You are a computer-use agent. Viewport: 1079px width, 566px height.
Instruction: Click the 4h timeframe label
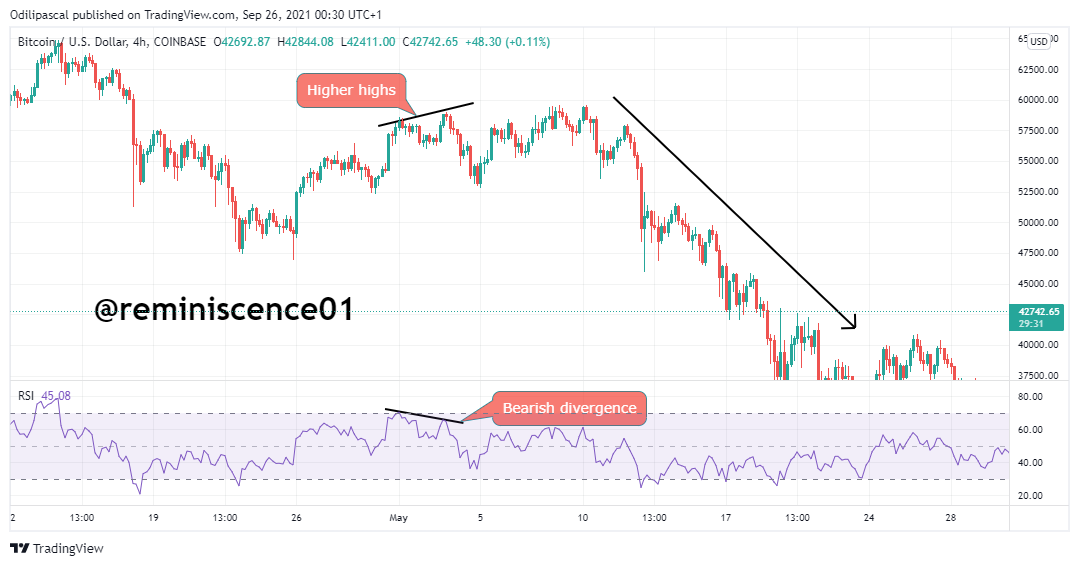[140, 42]
